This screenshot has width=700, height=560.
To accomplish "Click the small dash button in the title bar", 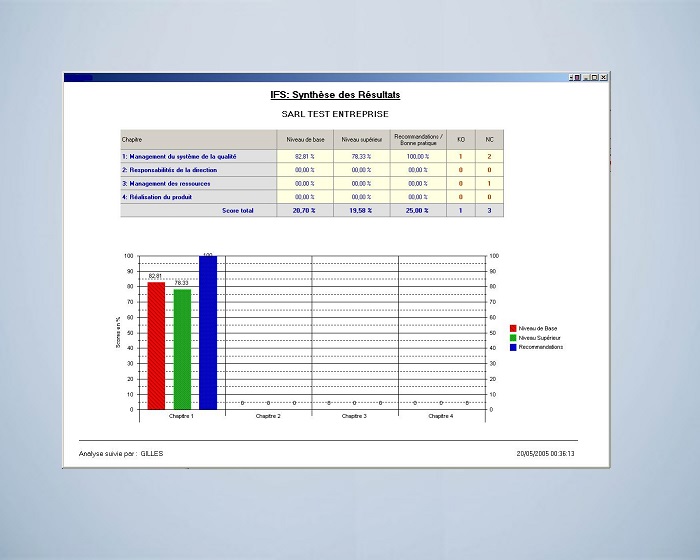I will (571, 77).
